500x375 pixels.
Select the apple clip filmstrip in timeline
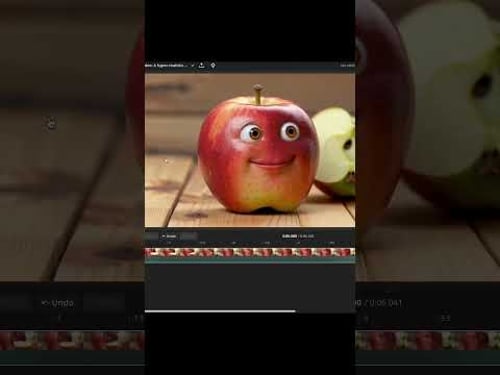pos(250,252)
